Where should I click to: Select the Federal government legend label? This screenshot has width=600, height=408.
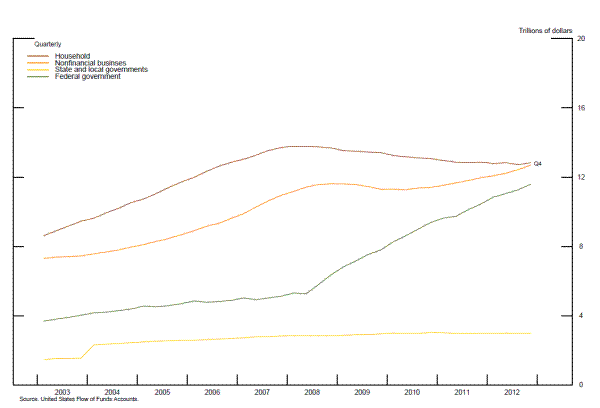87,77
